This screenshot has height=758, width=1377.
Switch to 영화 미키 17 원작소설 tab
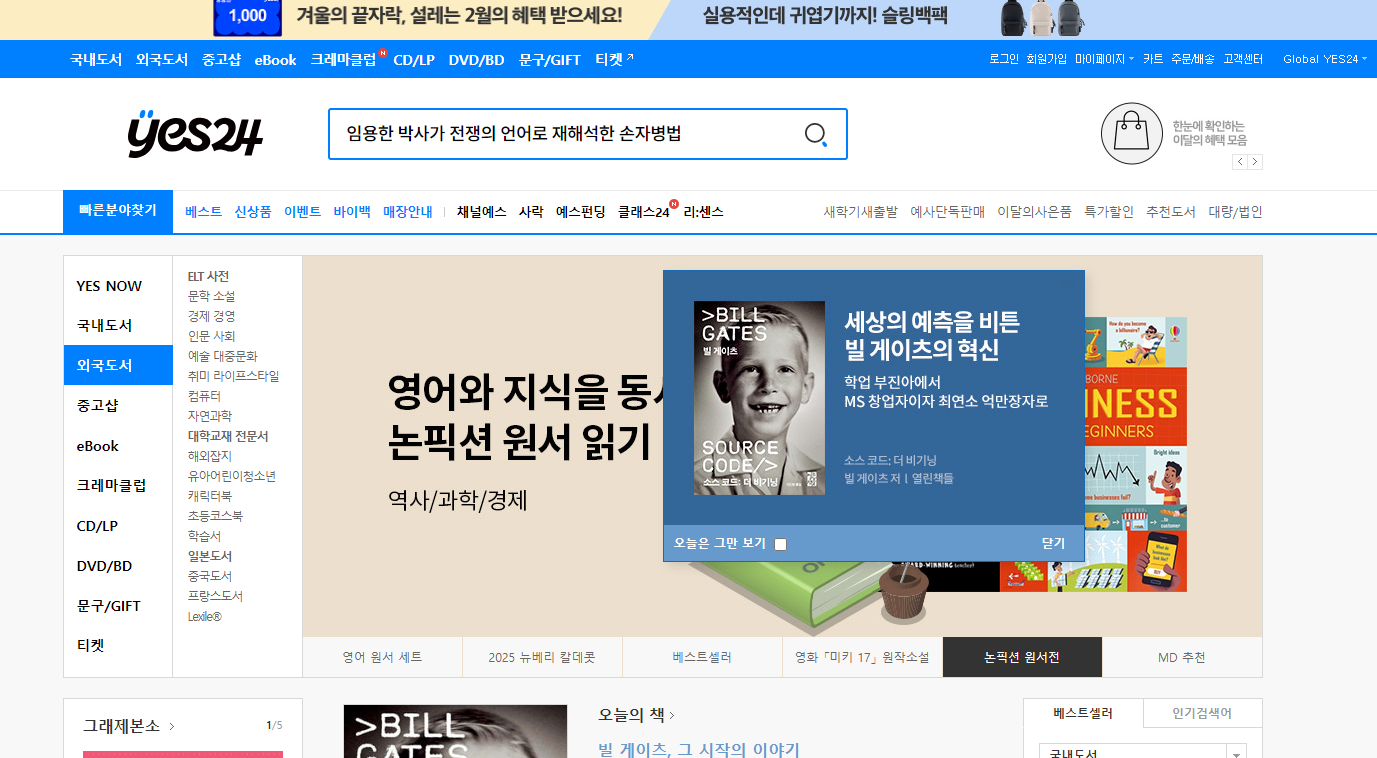point(862,657)
